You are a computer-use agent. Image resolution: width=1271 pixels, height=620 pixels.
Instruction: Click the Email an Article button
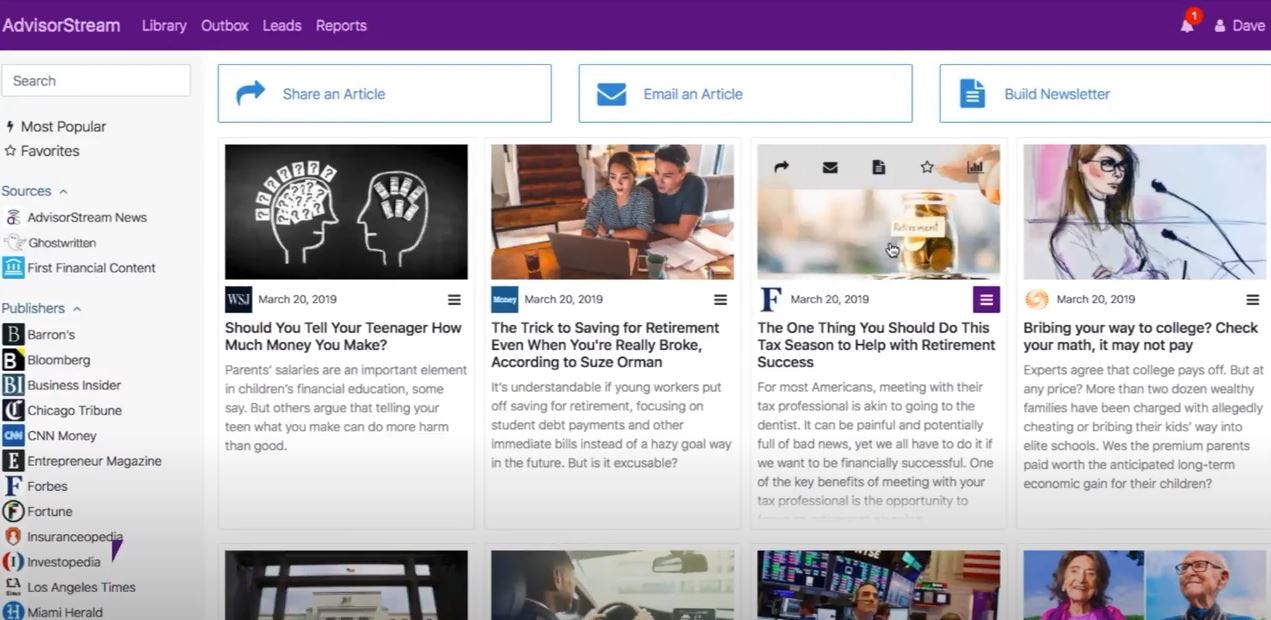click(x=746, y=94)
